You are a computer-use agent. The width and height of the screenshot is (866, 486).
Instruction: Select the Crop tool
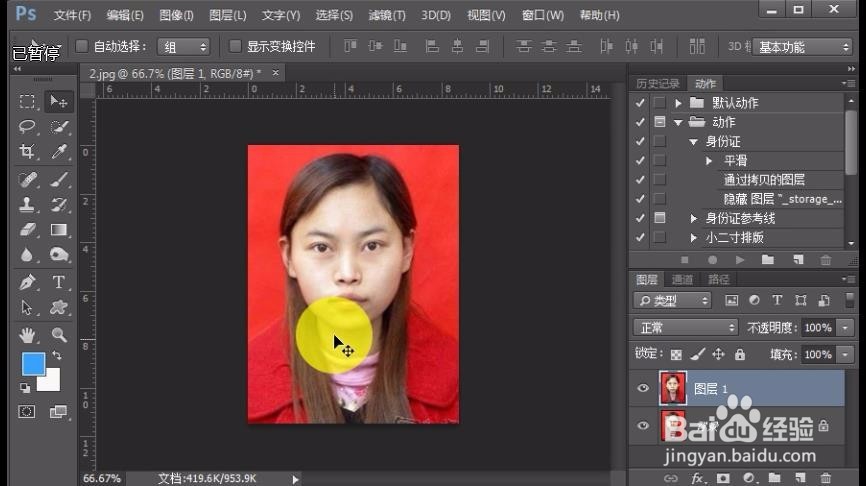pos(27,151)
